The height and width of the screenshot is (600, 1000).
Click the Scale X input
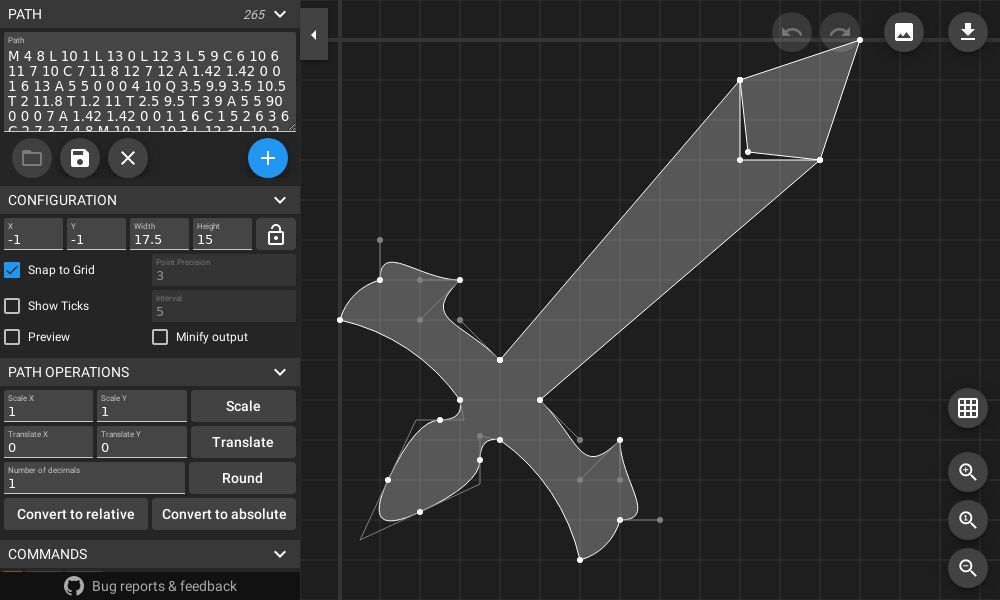pyautogui.click(x=48, y=406)
